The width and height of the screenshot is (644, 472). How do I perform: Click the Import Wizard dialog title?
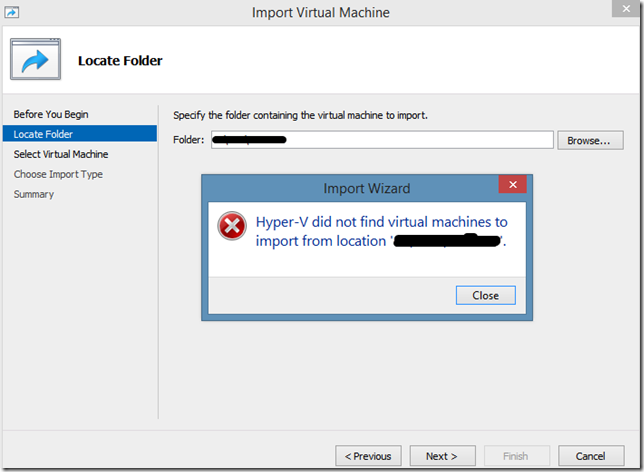click(367, 189)
